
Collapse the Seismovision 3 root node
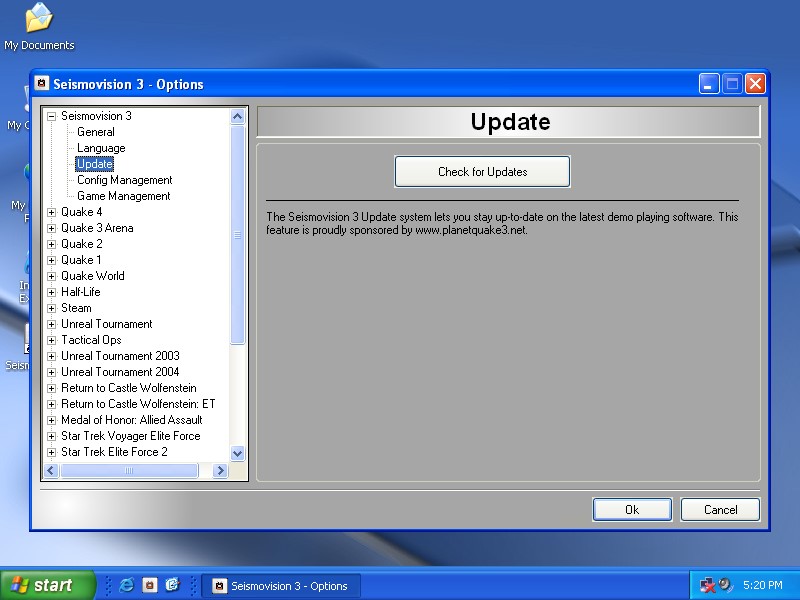click(x=52, y=116)
